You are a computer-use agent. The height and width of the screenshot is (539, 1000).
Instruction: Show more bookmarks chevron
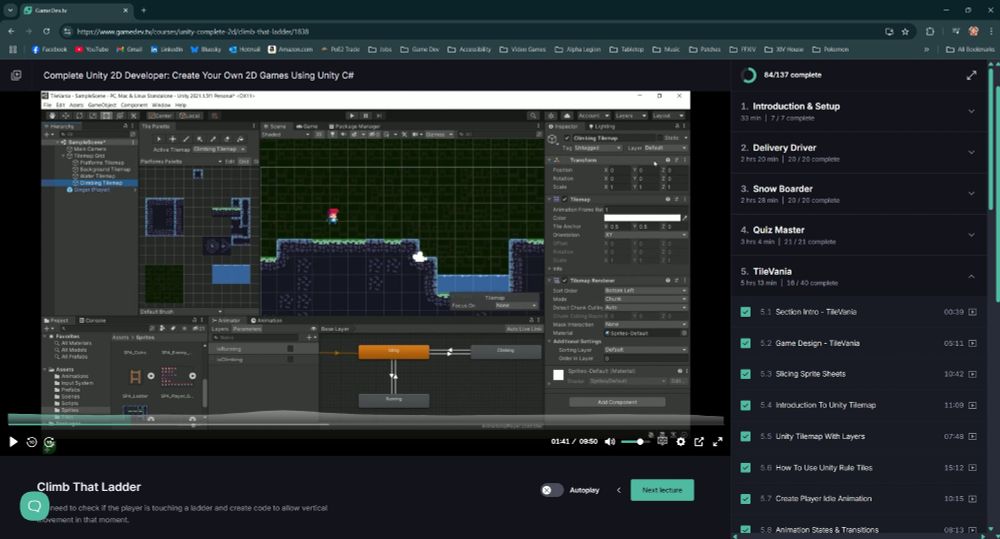[927, 49]
